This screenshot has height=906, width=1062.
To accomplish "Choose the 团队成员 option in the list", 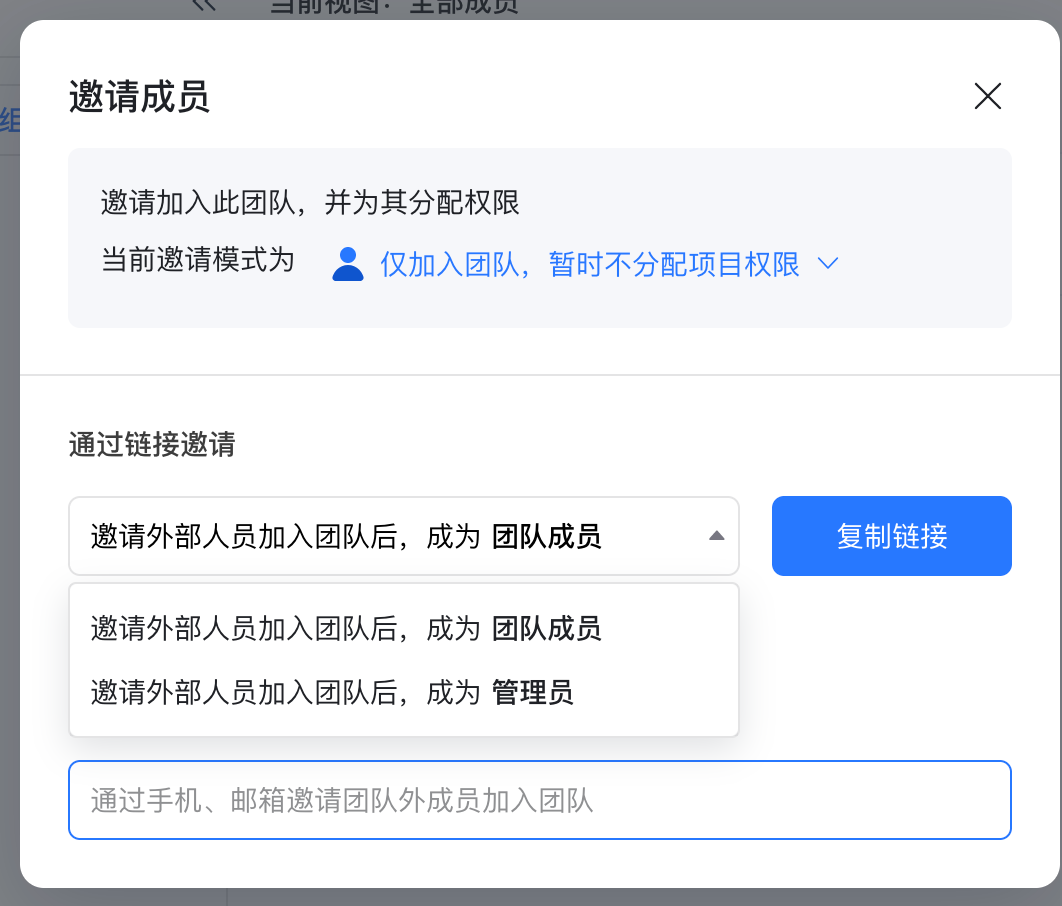I will 345,628.
